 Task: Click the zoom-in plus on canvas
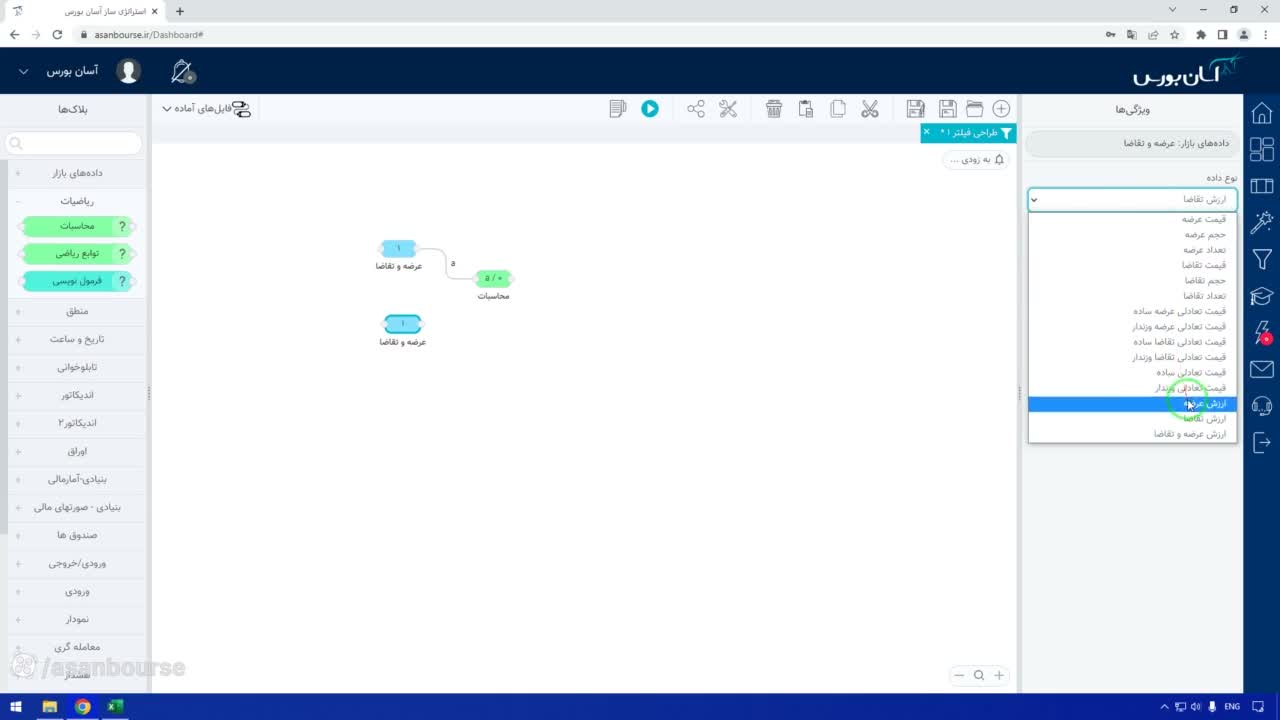[x=998, y=676]
